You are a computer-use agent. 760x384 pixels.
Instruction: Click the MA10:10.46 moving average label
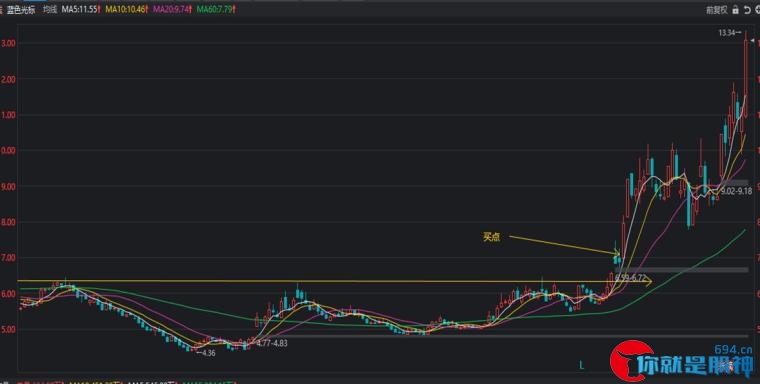126,9
